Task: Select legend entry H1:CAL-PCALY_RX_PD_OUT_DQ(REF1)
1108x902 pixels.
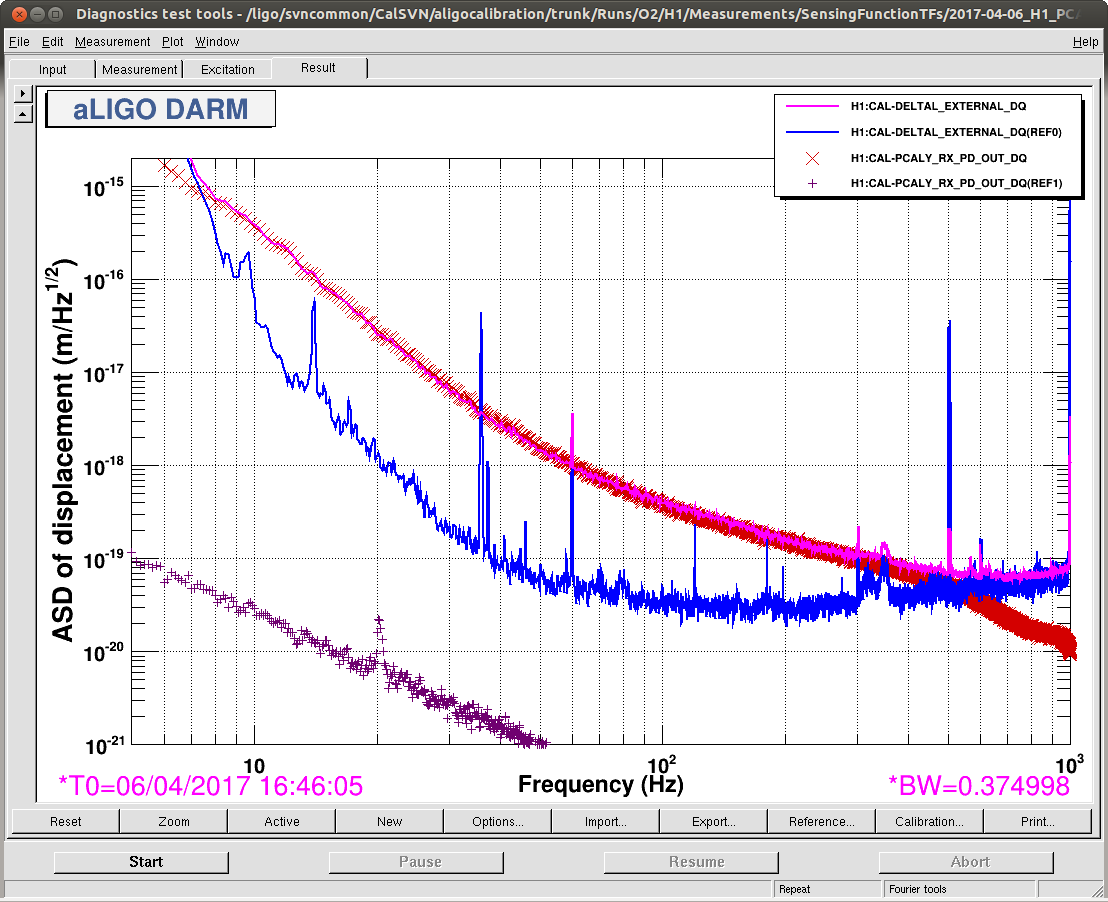Action: pyautogui.click(x=956, y=183)
